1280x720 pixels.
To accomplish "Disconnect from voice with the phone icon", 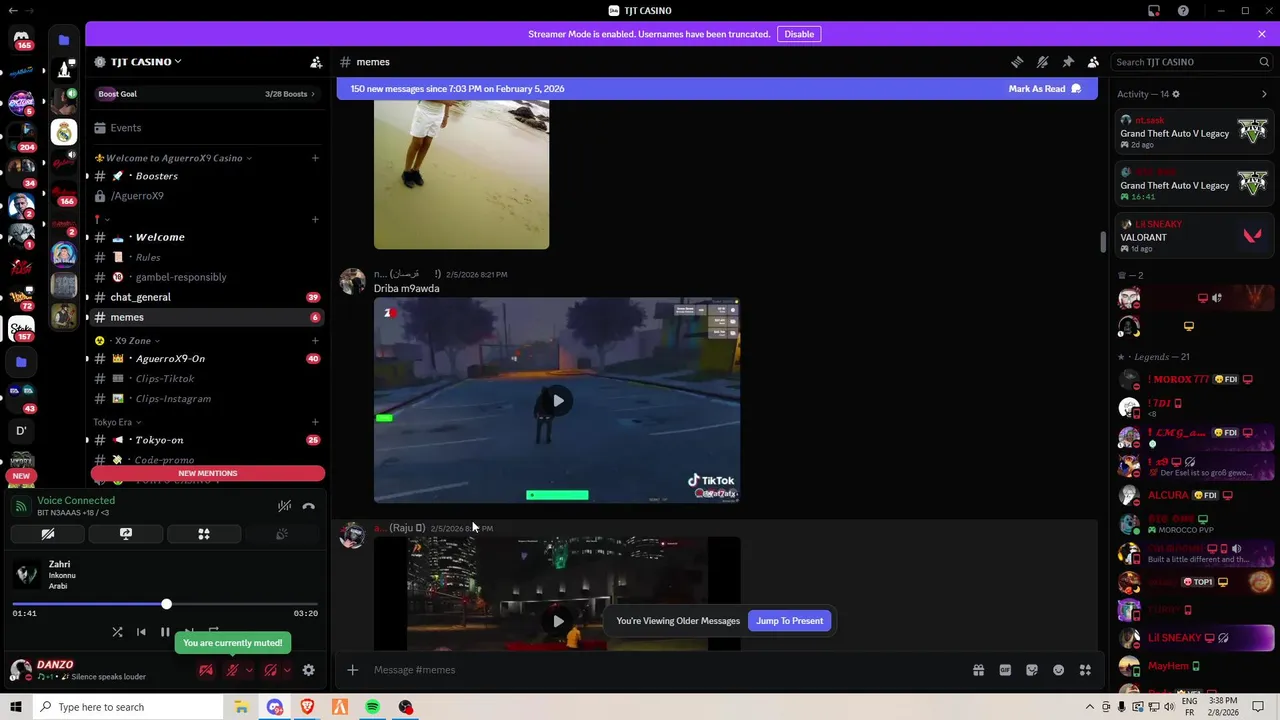I will tap(308, 507).
